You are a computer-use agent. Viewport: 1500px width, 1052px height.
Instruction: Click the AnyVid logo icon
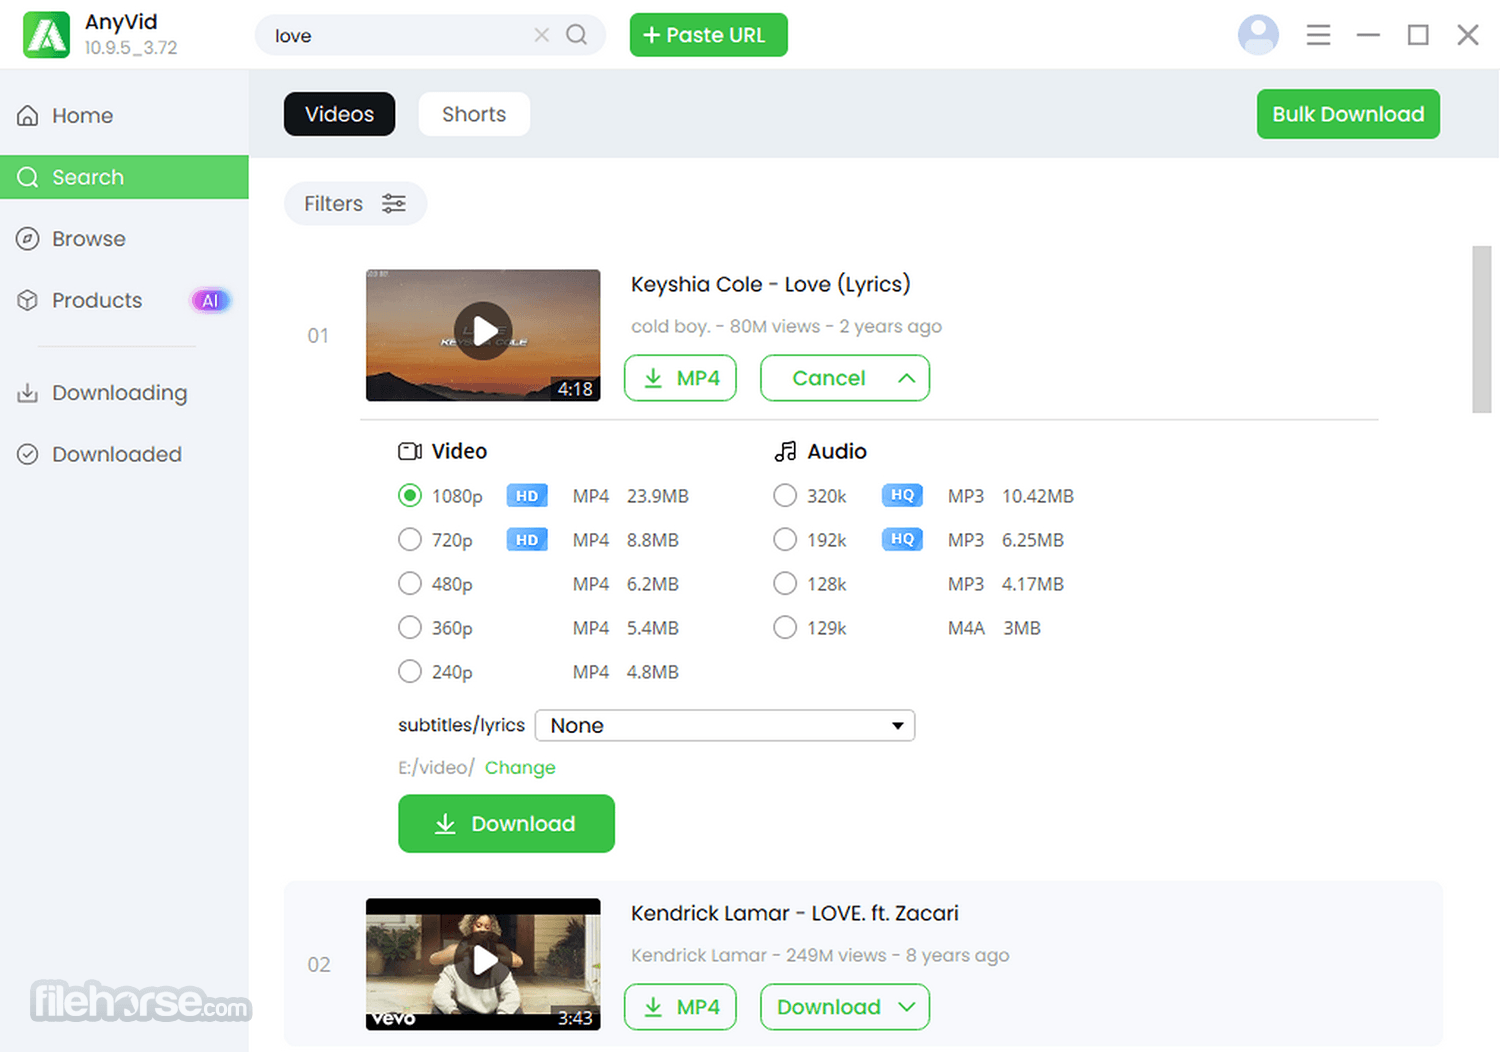47,35
